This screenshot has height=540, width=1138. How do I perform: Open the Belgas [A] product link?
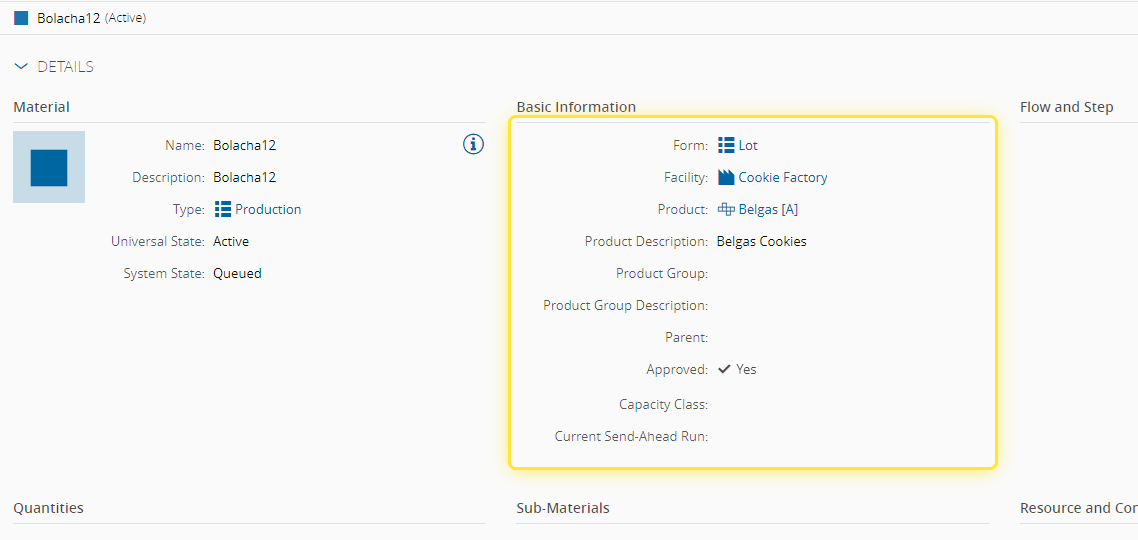(x=768, y=209)
